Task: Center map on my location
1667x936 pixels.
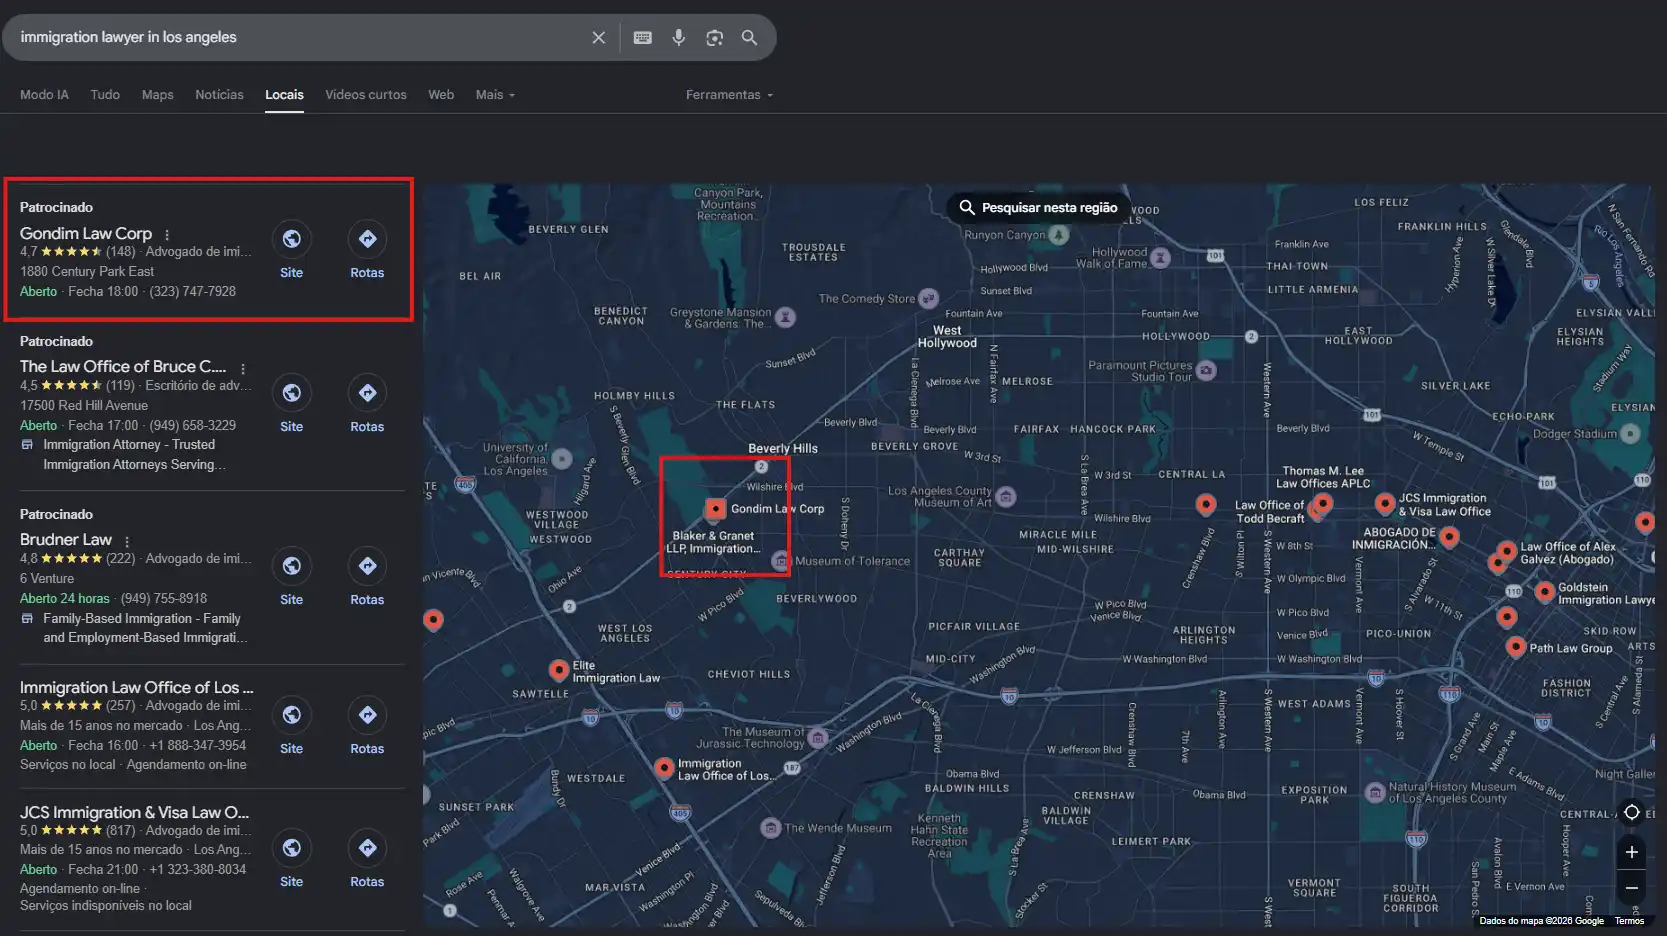Action: 1631,812
